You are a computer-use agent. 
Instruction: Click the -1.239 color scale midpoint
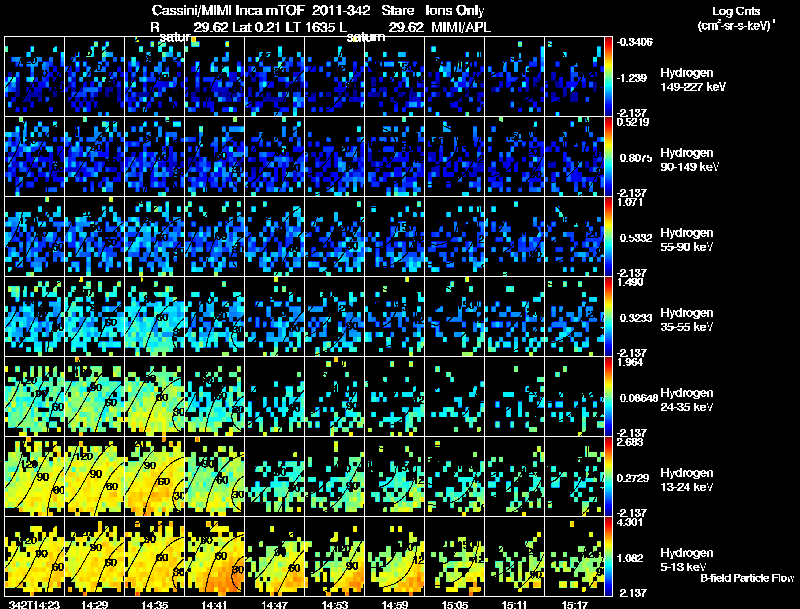(x=632, y=78)
